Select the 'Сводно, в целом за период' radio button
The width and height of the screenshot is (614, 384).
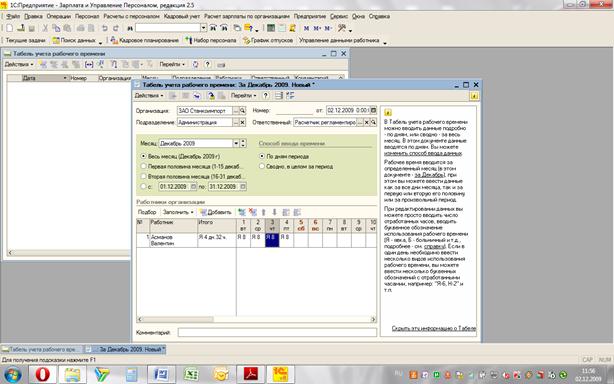pyautogui.click(x=262, y=166)
